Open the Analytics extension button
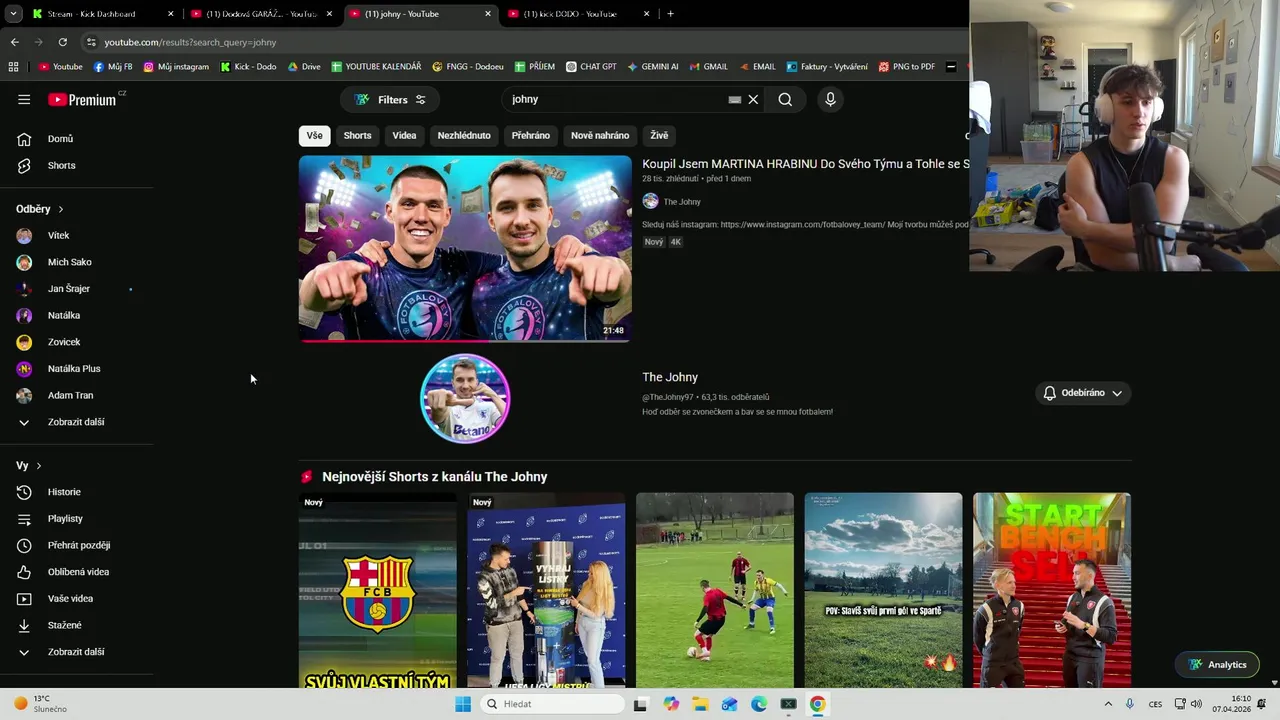 click(x=1217, y=665)
